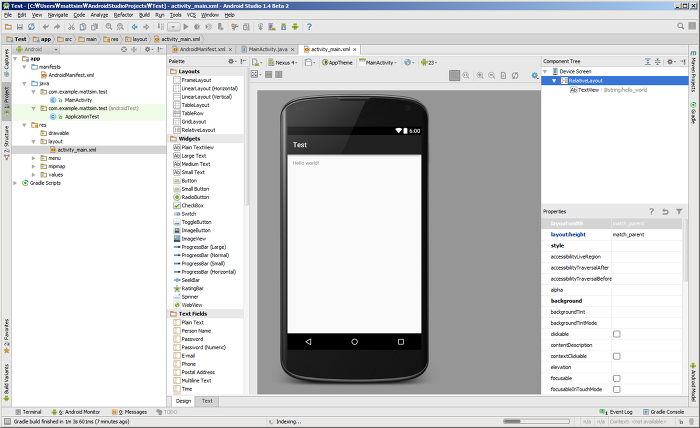The image size is (700, 428).
Task: Open the locale globe dropdown
Action: click(x=409, y=63)
